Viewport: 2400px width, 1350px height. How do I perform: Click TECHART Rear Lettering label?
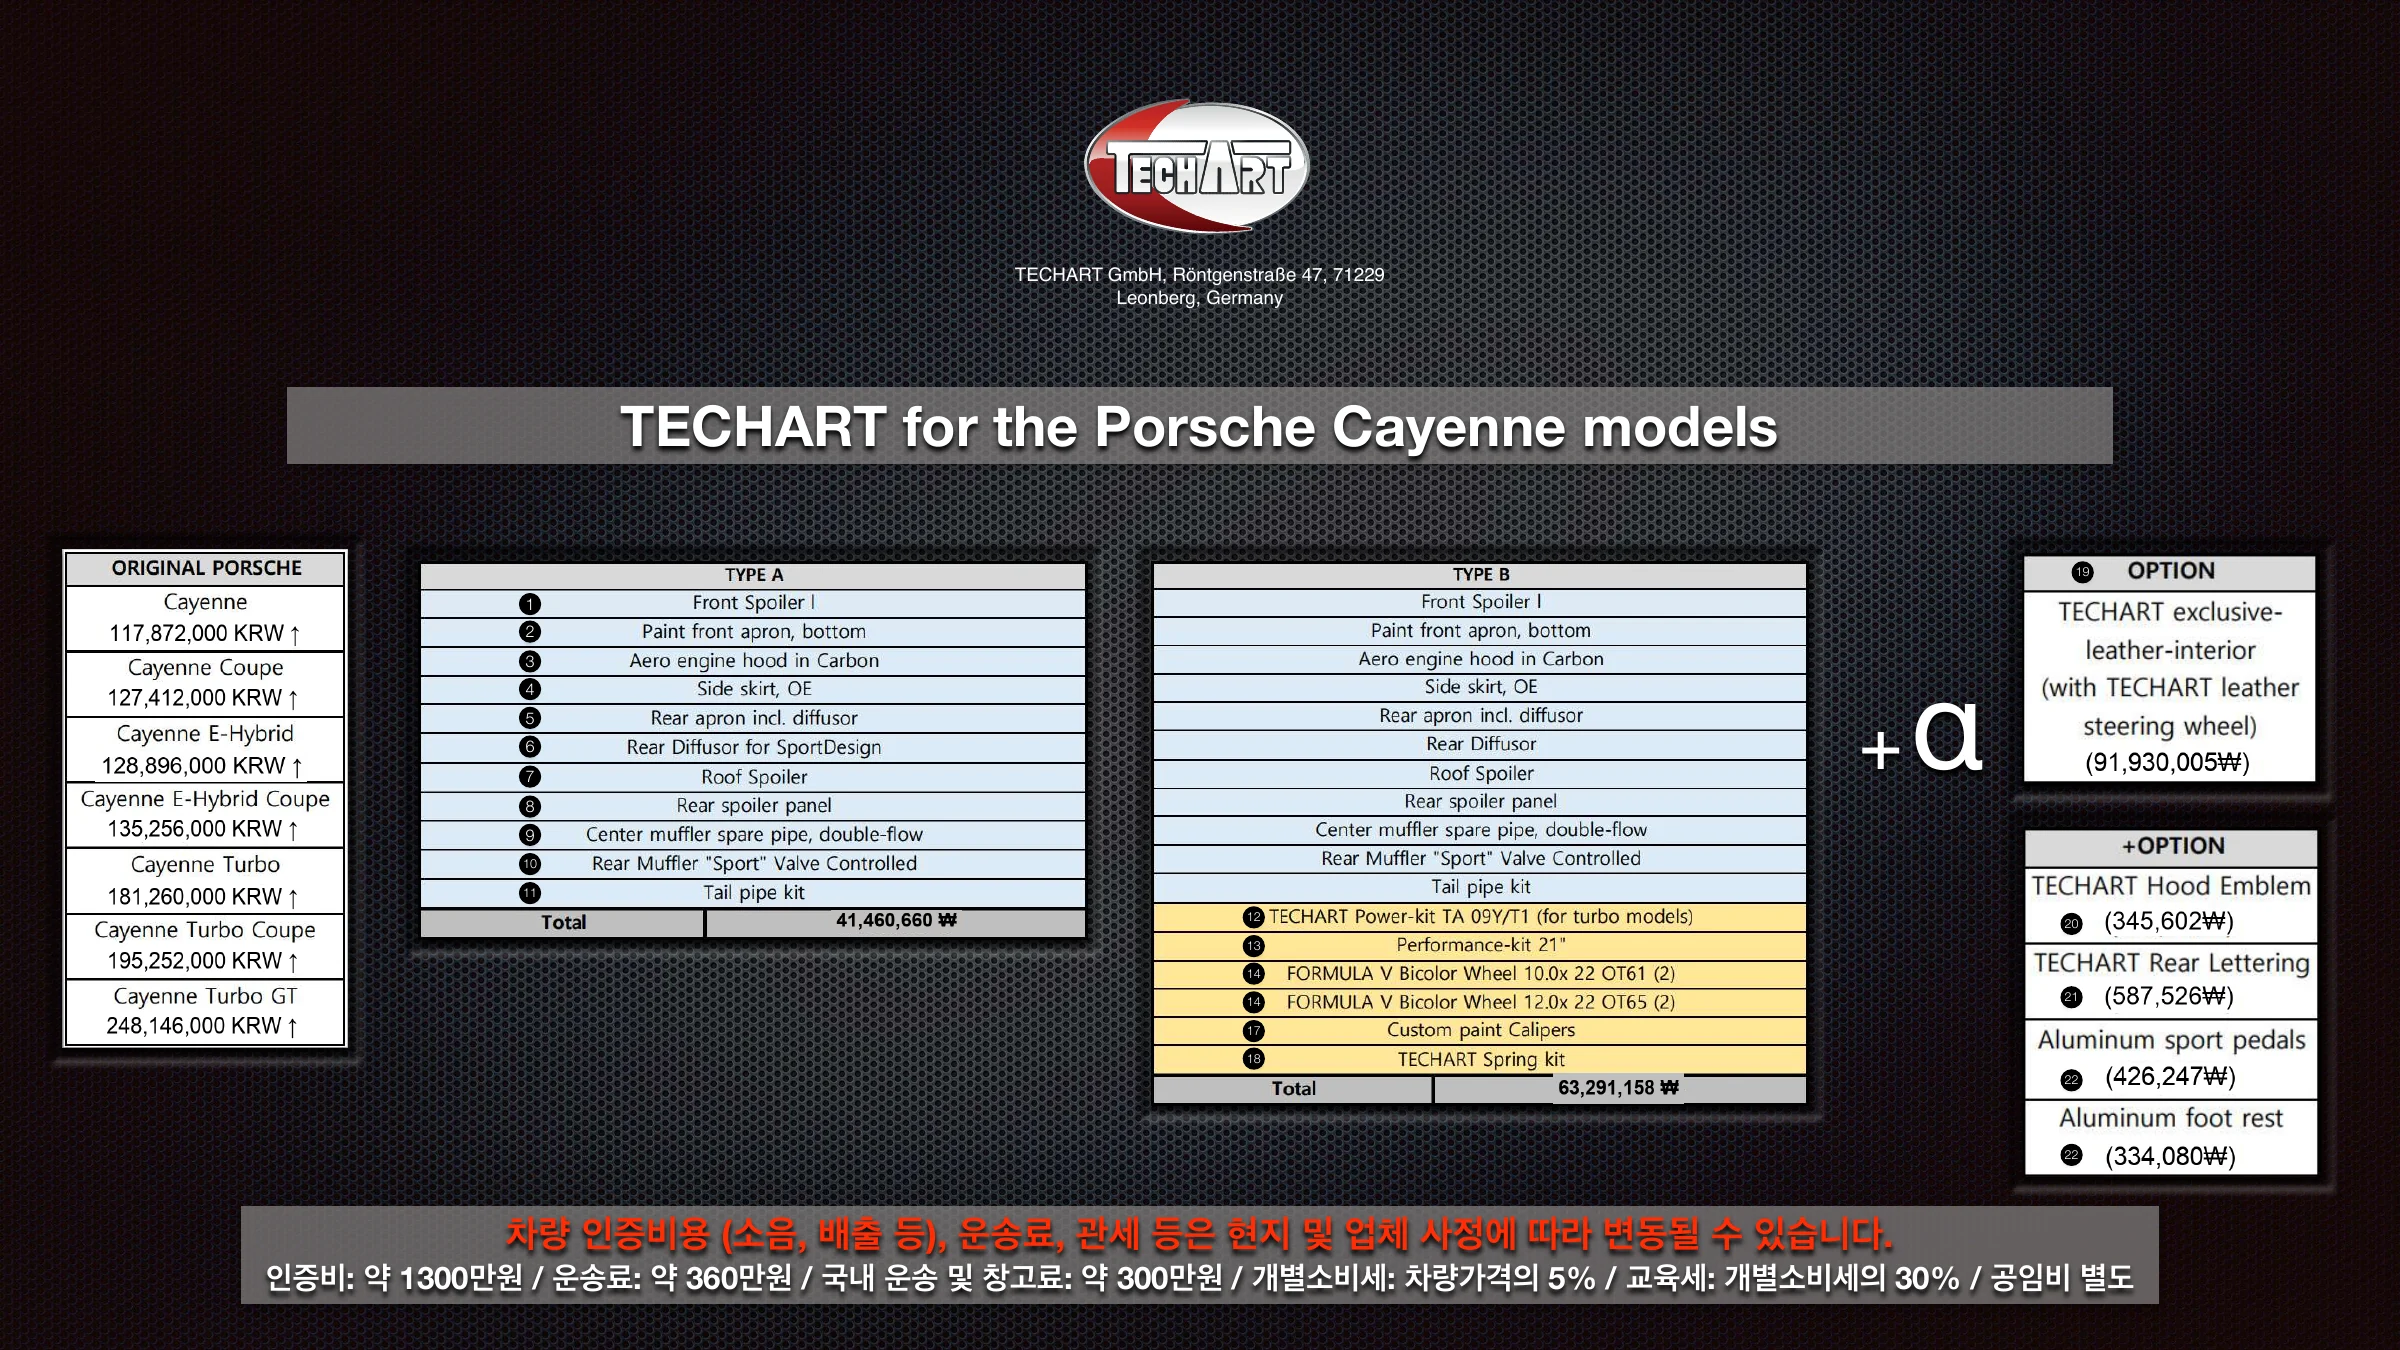point(2171,963)
